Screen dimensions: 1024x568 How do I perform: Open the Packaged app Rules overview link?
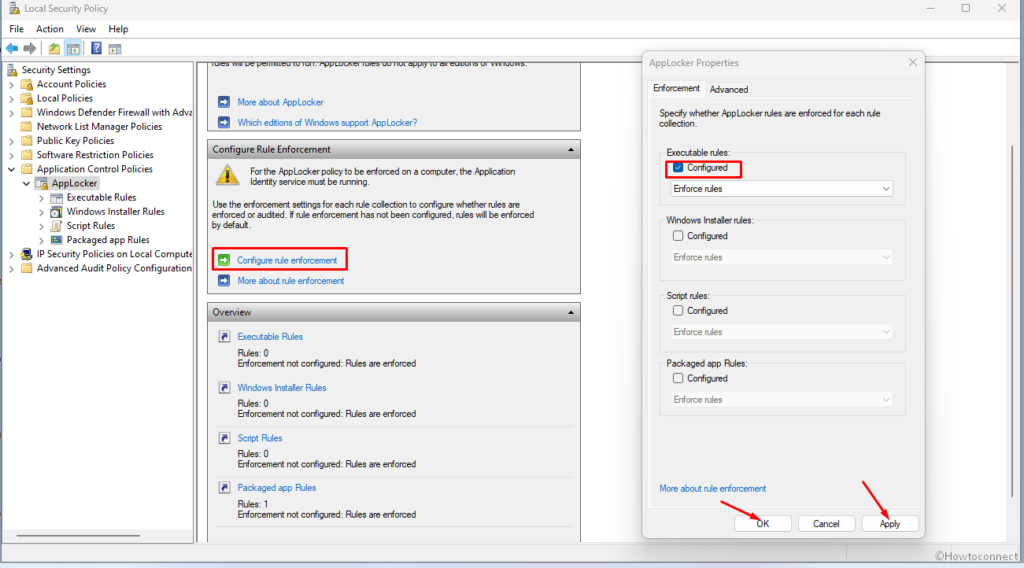tap(276, 488)
